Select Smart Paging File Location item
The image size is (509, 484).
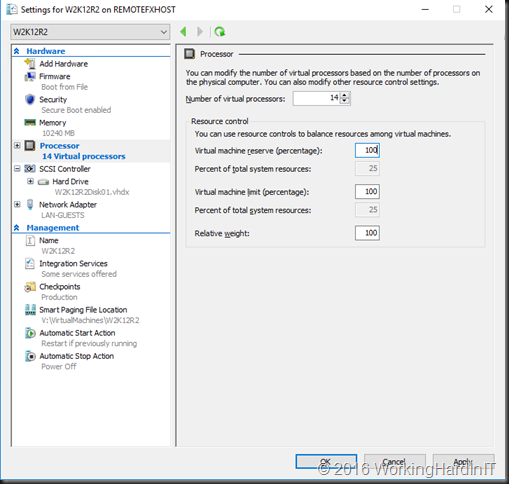pos(83,310)
